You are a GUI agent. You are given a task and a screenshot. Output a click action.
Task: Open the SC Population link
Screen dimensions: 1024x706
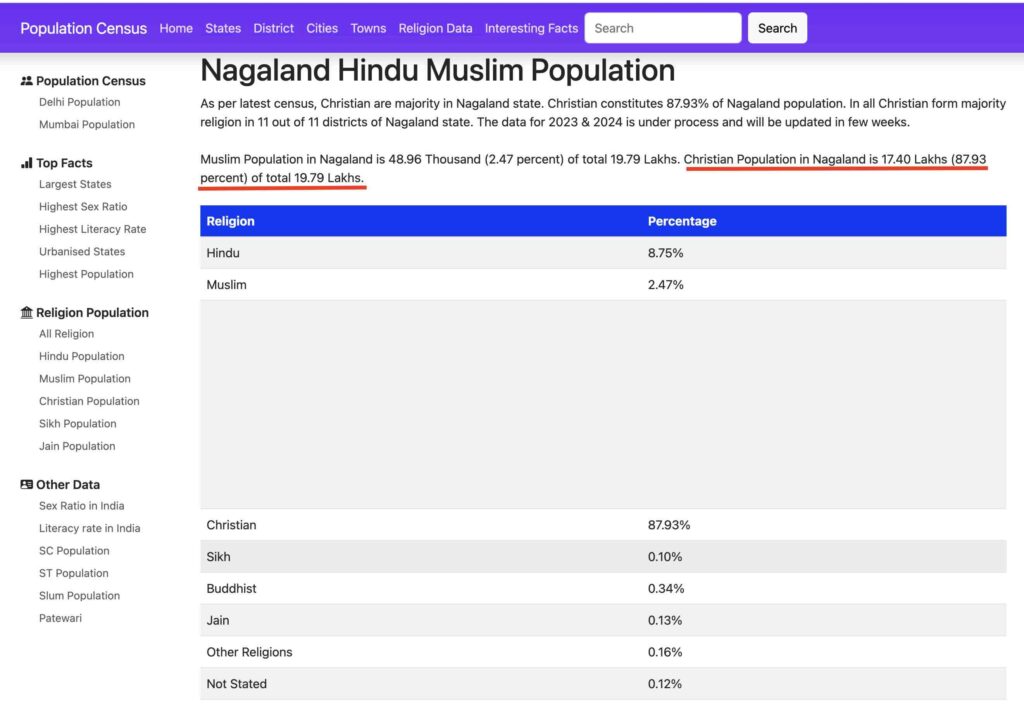pos(74,551)
